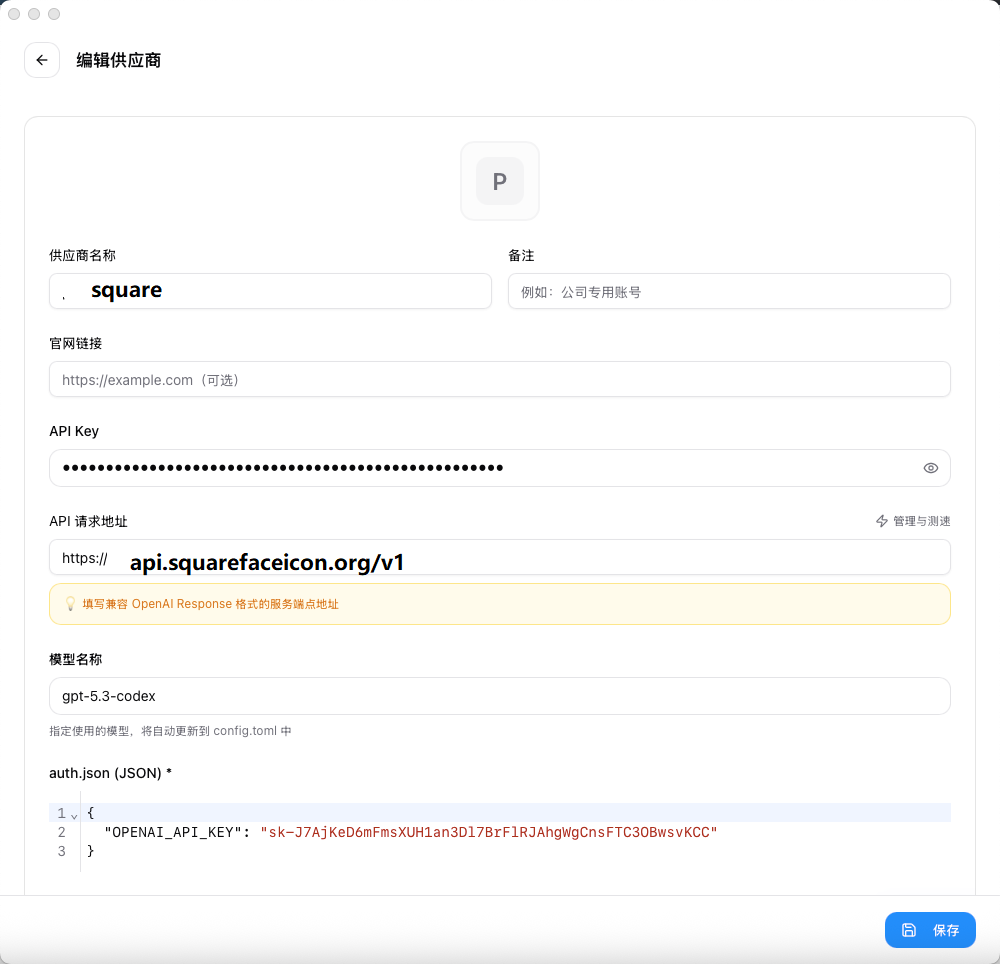Click the back arrow to exit 编辑供应商
This screenshot has width=1000, height=964.
[42, 60]
